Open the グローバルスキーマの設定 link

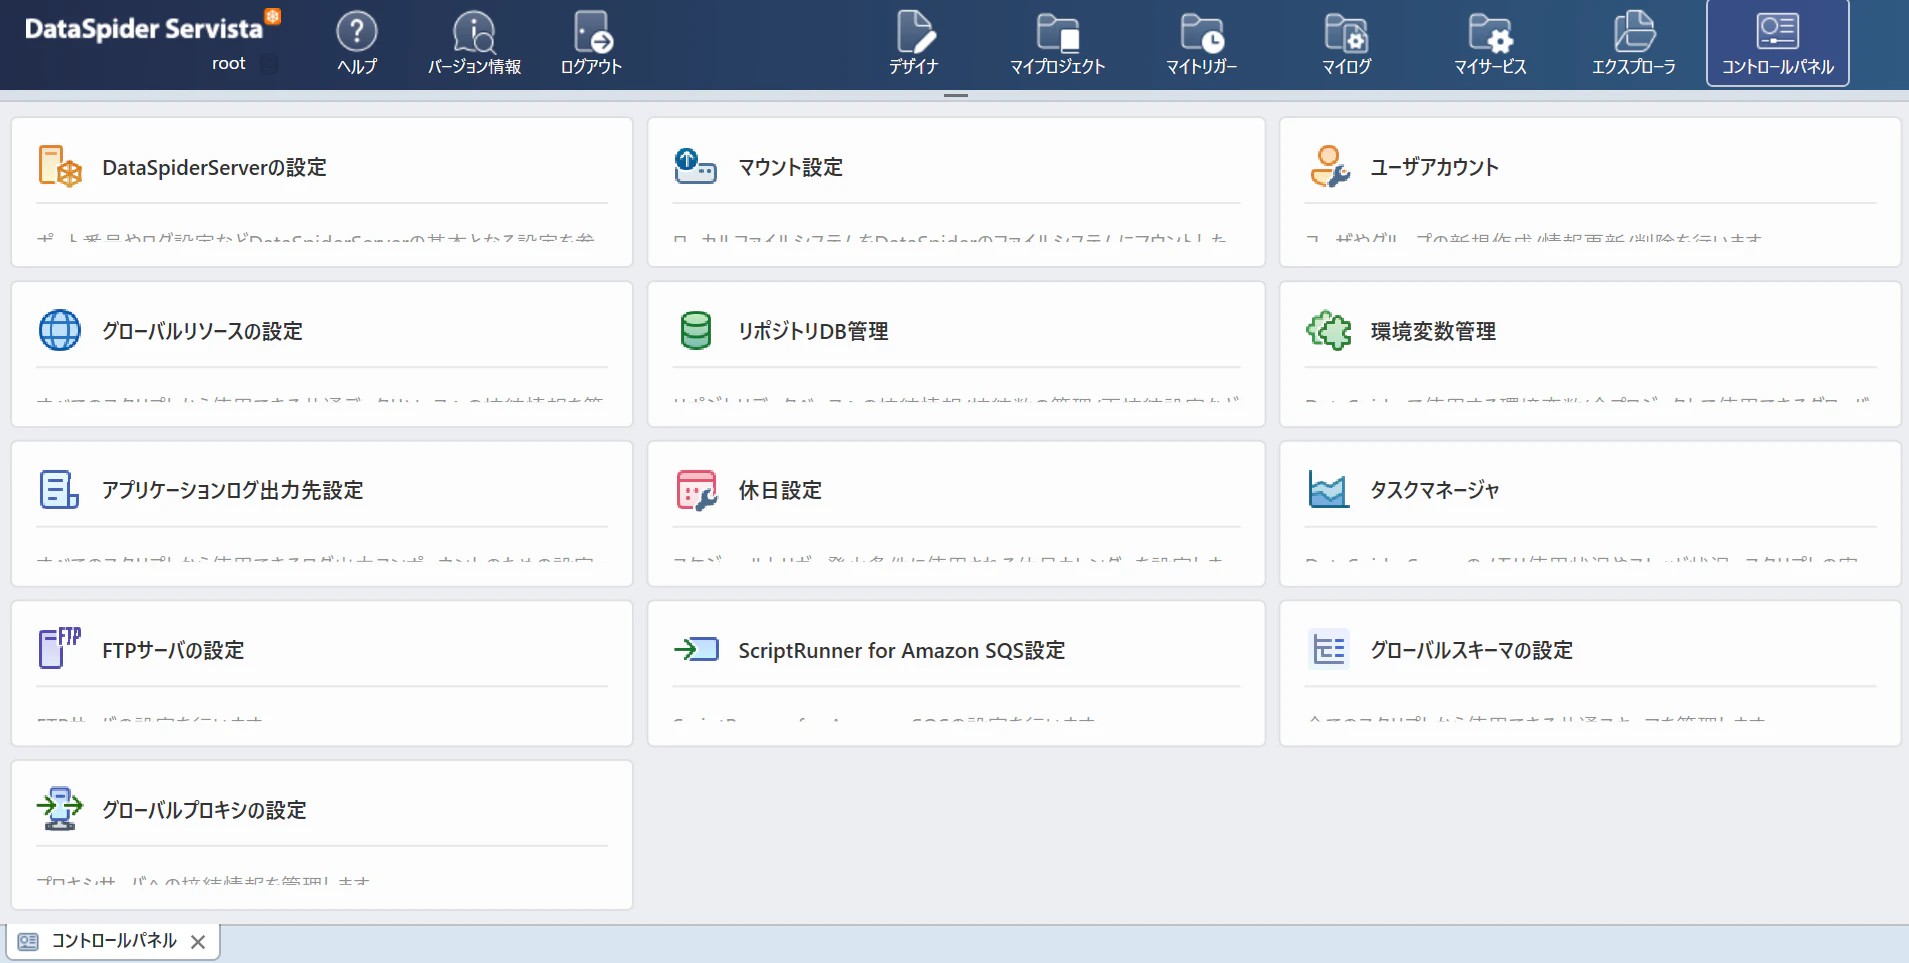(x=1471, y=650)
